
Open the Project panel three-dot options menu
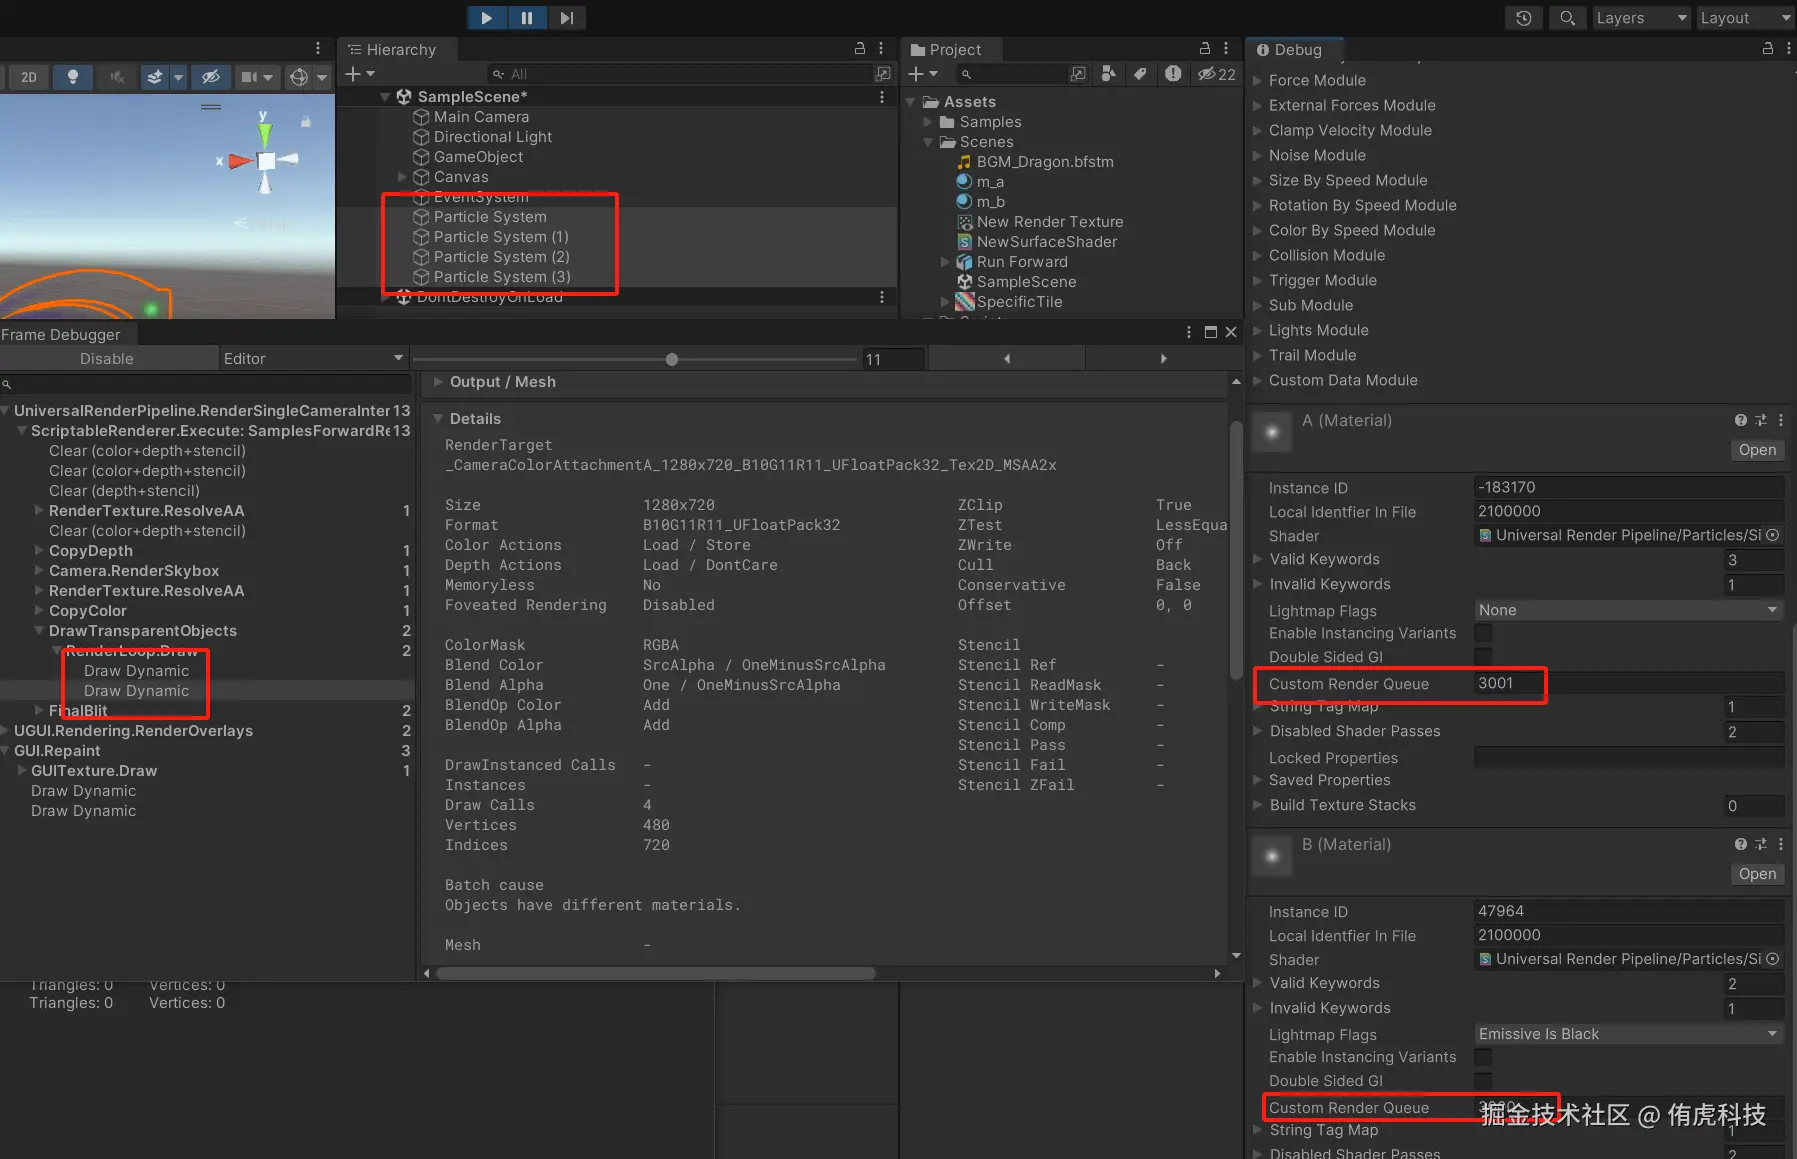click(1226, 48)
